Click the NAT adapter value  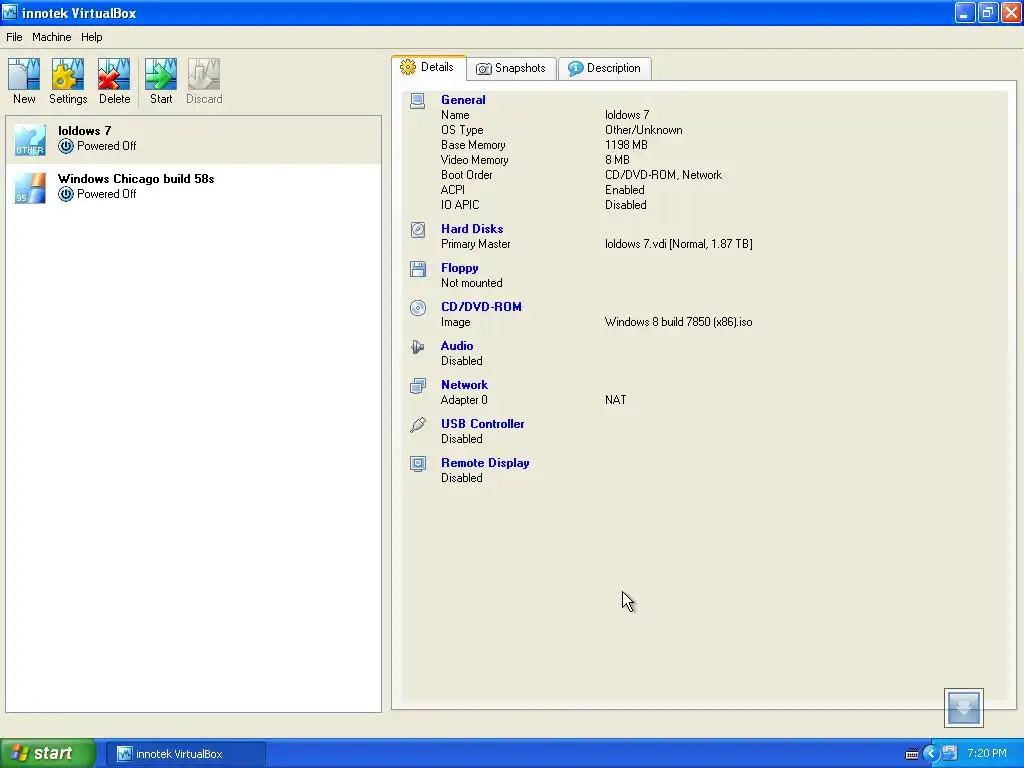pyautogui.click(x=615, y=400)
